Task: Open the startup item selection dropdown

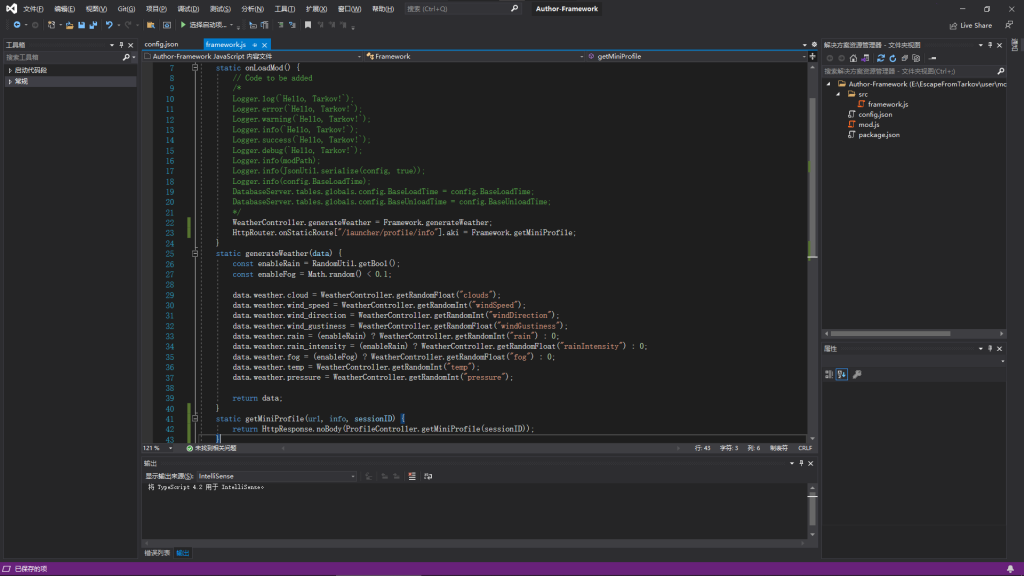Action: point(231,25)
